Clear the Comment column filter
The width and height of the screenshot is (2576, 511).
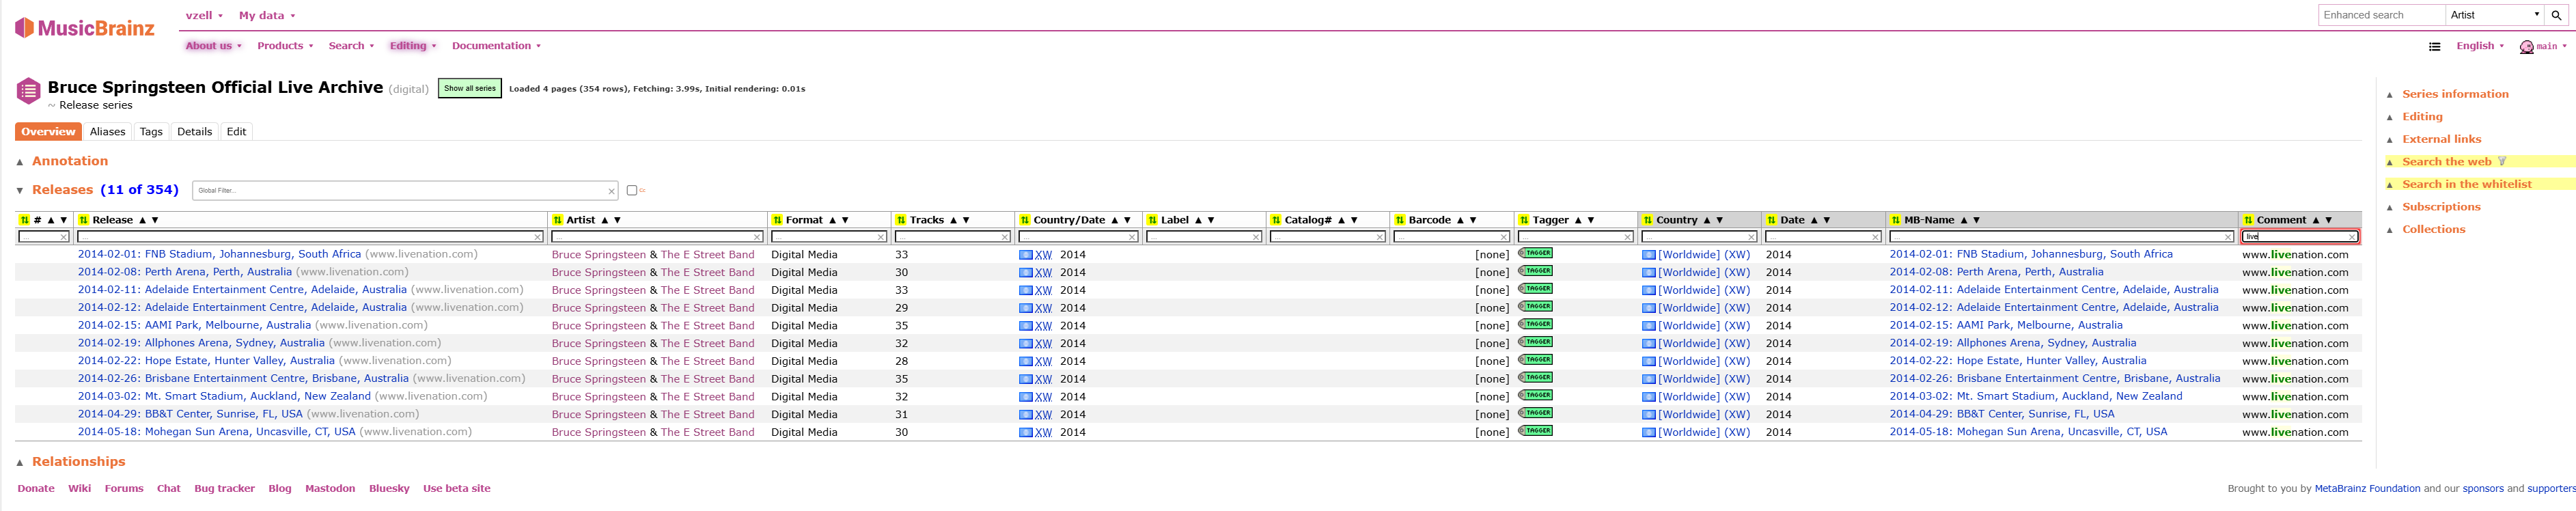click(x=2351, y=237)
